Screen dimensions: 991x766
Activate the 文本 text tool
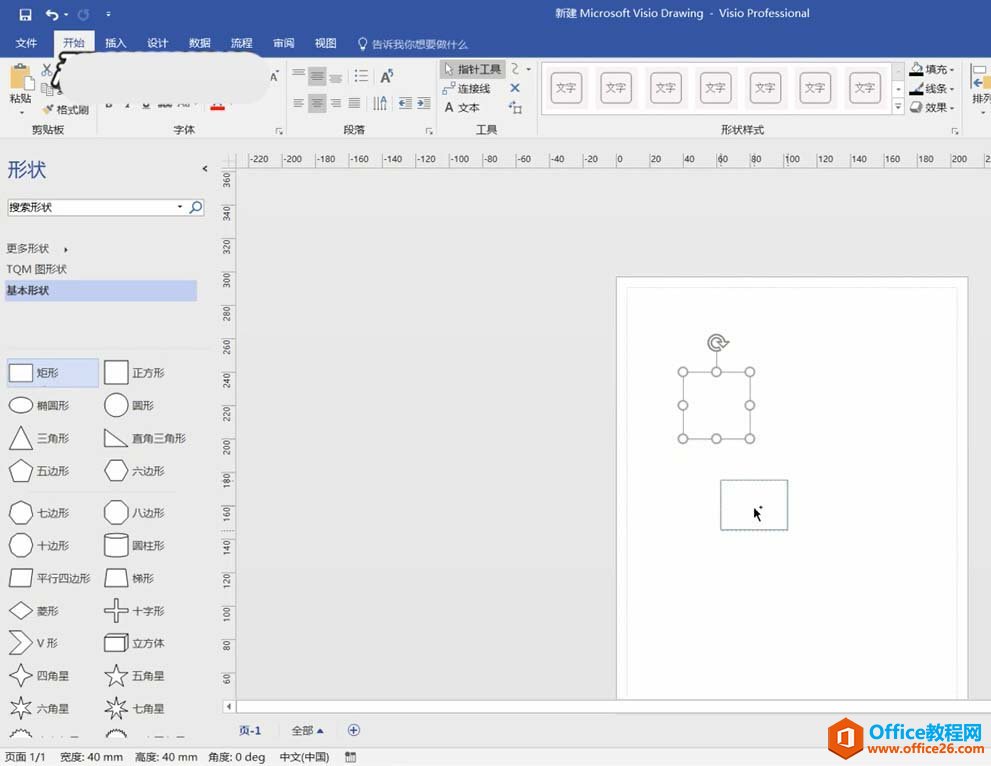click(466, 107)
